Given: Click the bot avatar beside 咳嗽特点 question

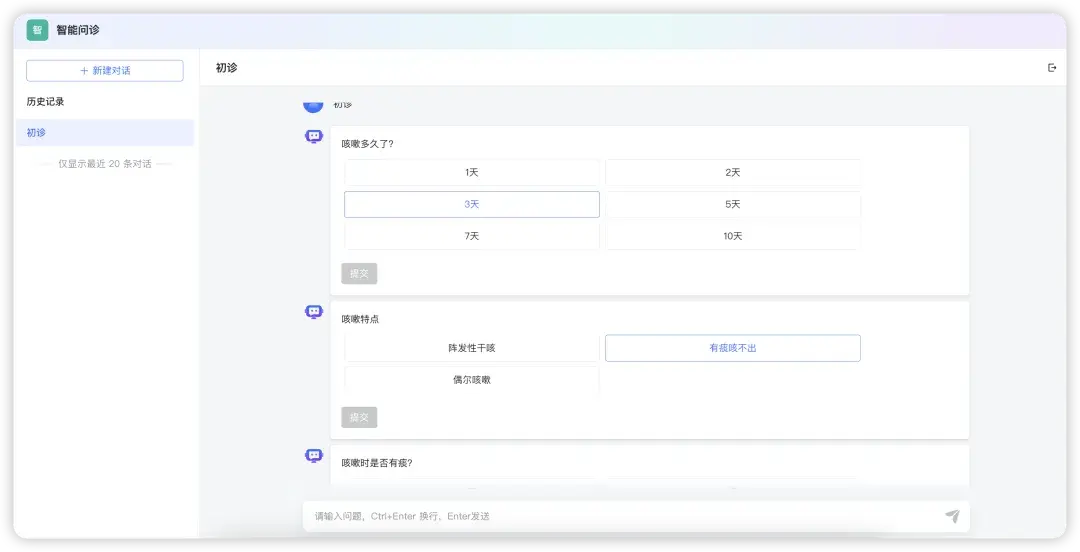Looking at the screenshot, I should [314, 312].
